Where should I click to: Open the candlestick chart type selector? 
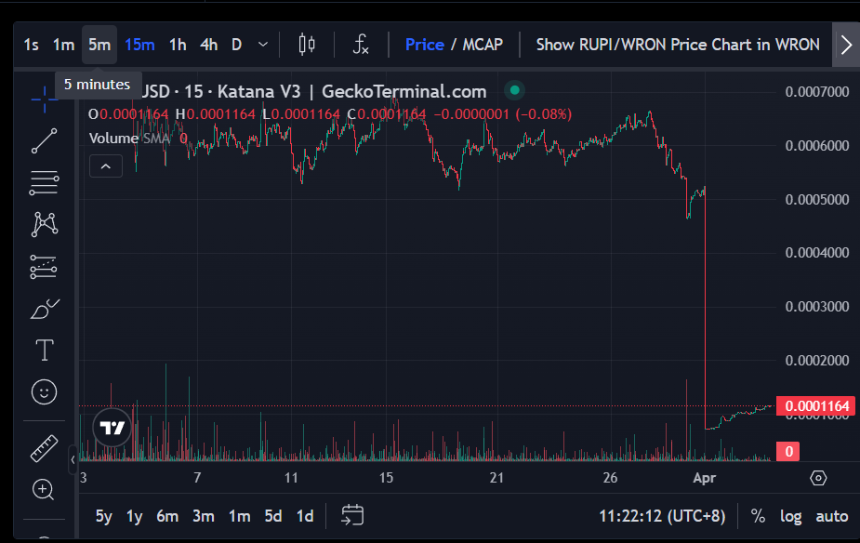pyautogui.click(x=307, y=44)
